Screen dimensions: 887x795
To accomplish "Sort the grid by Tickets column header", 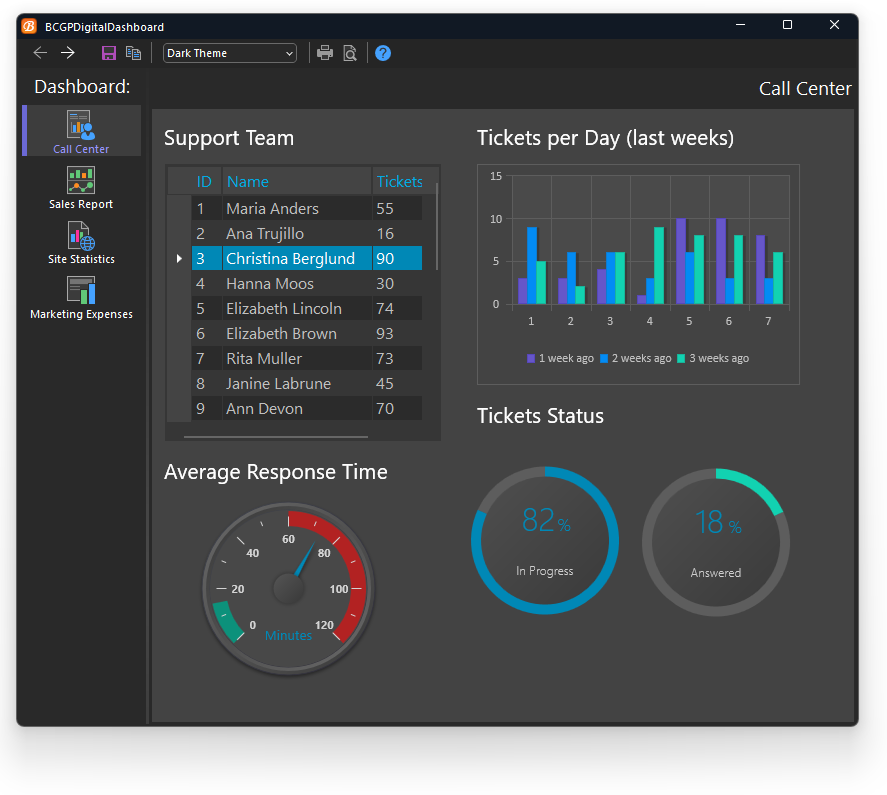I will 399,182.
